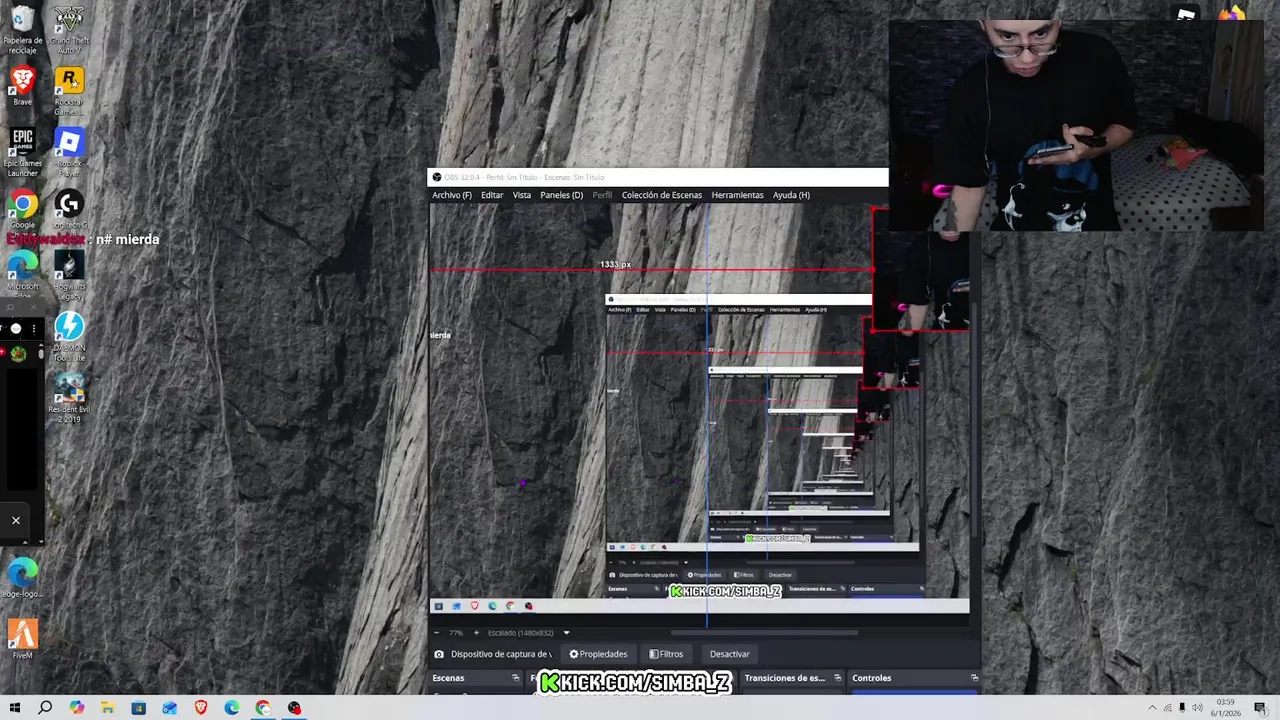Open the Brave browser desktop shortcut
The image size is (1280, 720).
pyautogui.click(x=22, y=86)
